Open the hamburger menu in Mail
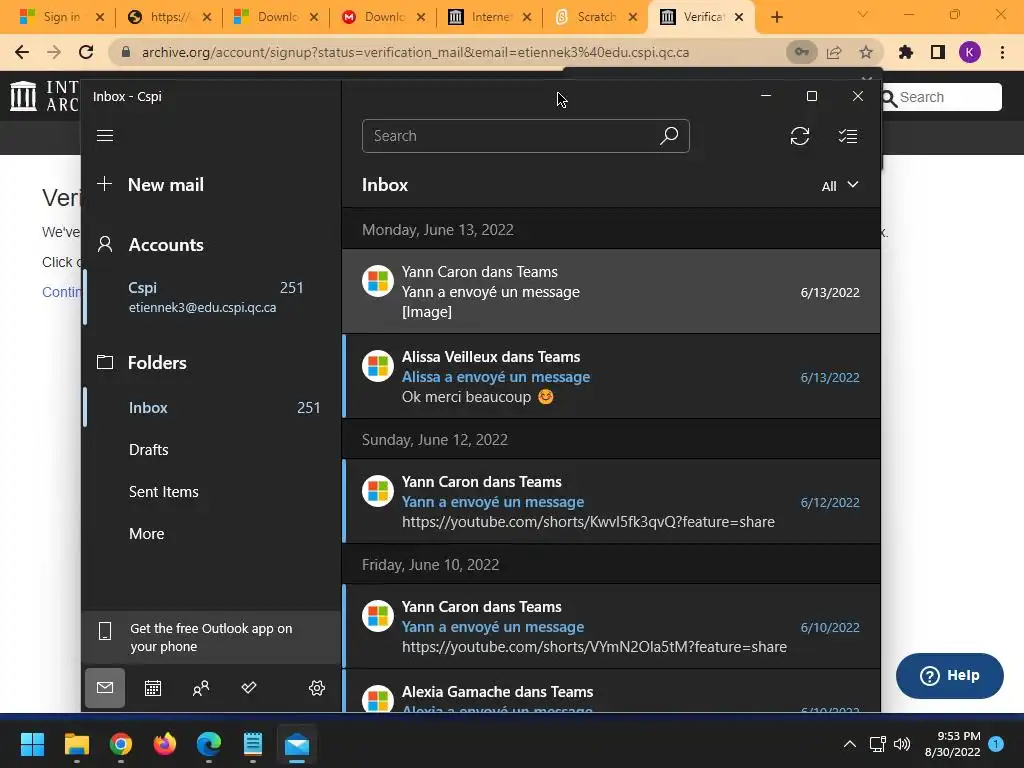This screenshot has width=1024, height=768. [x=104, y=135]
